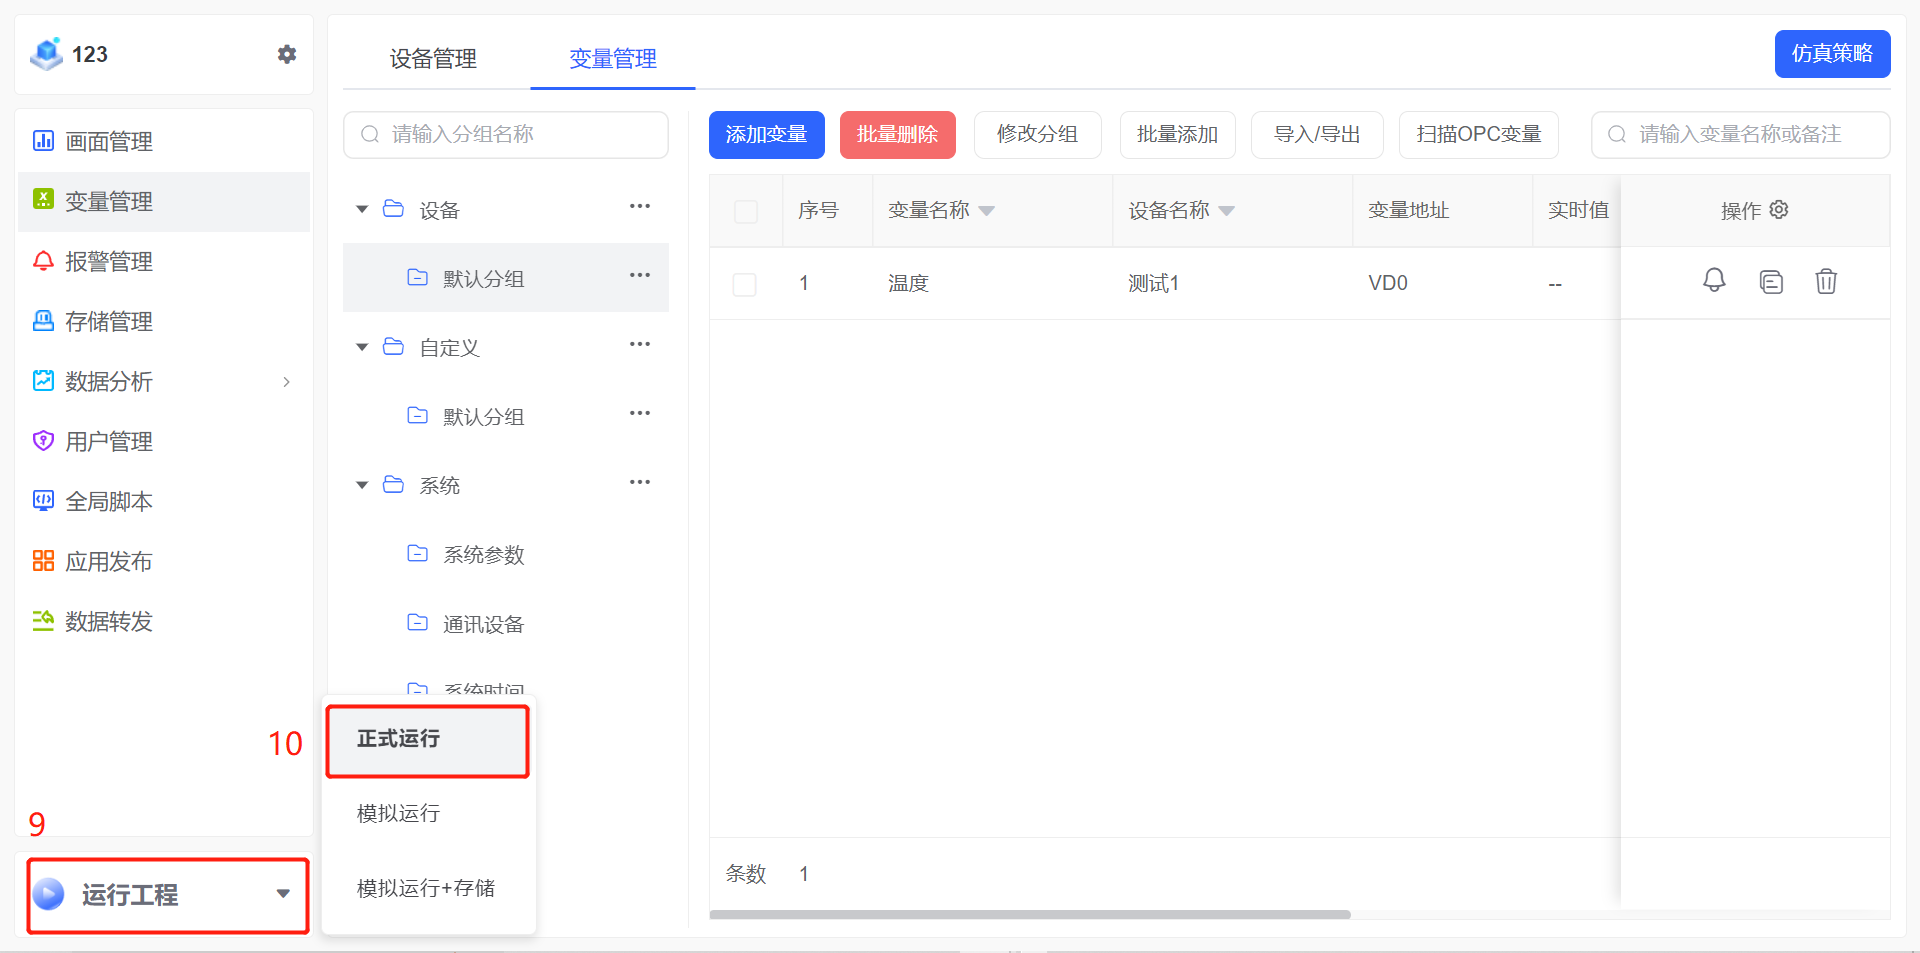Screen dimensions: 1920x953
Task: Filter by 设备名称 column dropdown arrow
Action: coord(1227,211)
